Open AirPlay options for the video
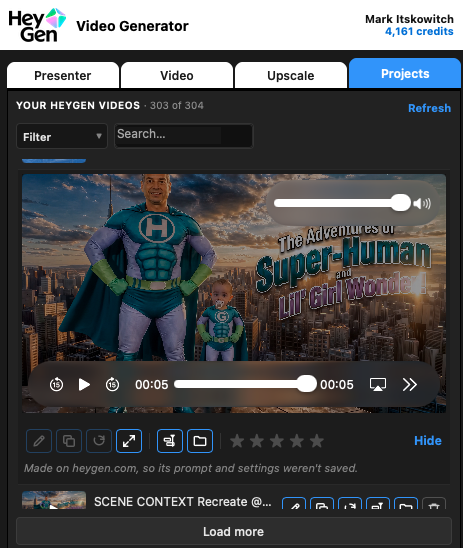Viewport: 463px width, 548px height. (x=378, y=384)
